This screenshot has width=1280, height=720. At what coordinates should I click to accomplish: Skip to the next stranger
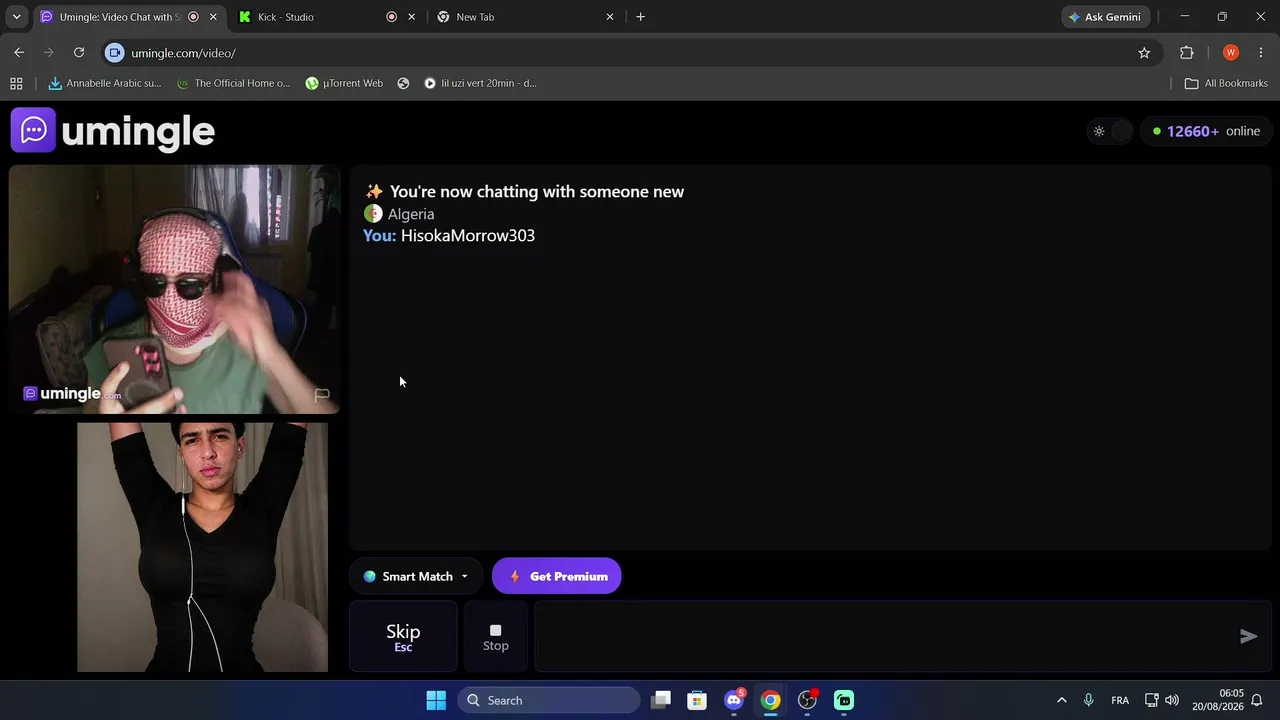pos(403,636)
